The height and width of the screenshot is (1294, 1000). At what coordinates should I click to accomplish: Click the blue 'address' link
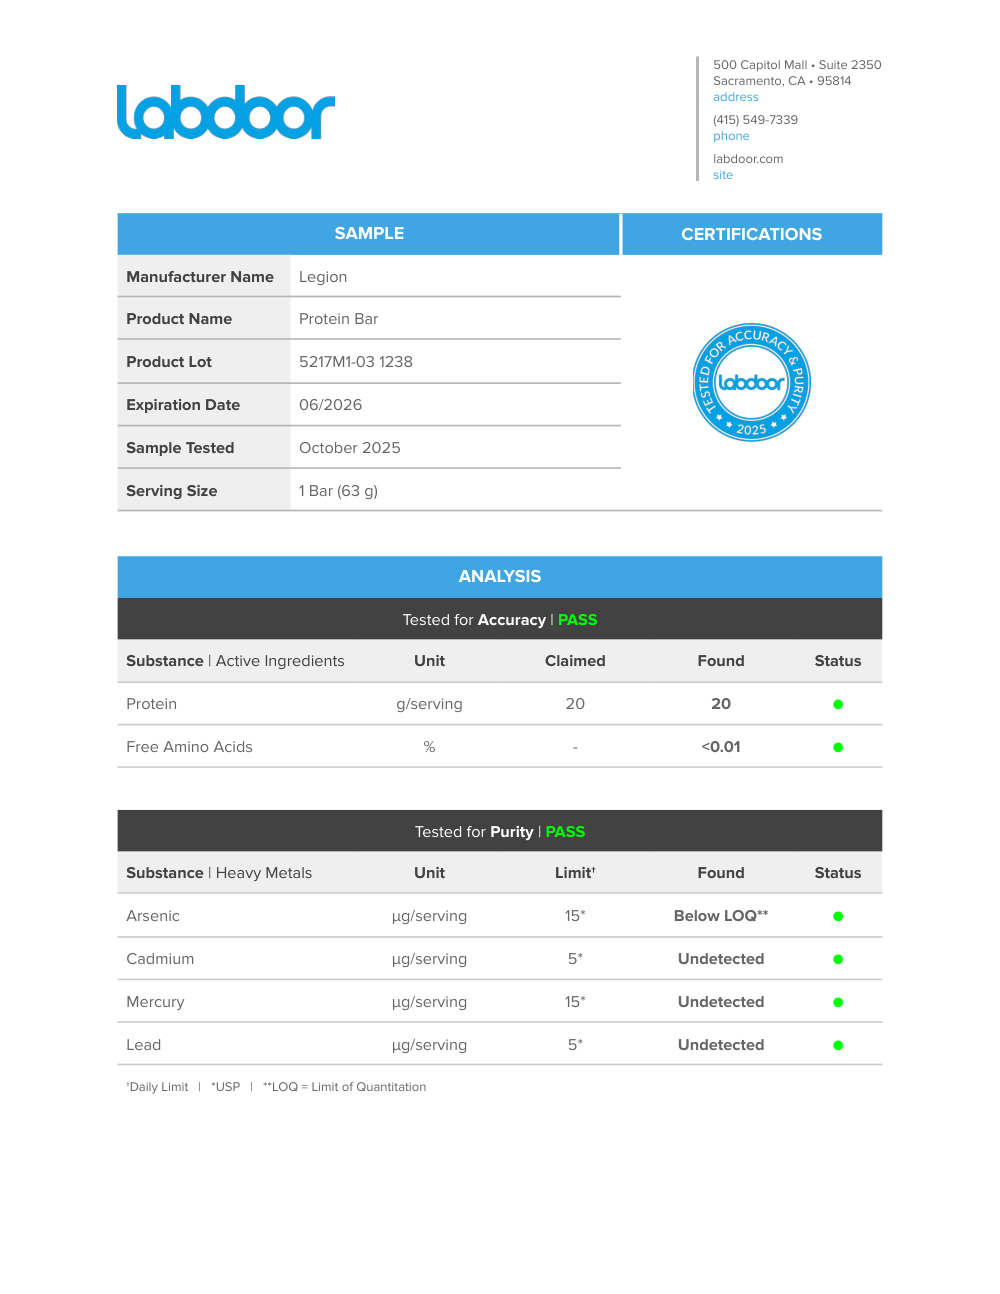[x=735, y=97]
